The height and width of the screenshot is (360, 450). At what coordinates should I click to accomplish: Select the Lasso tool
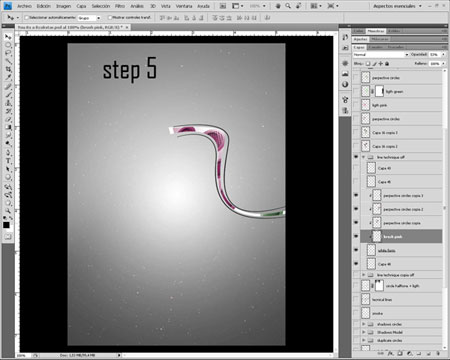(x=8, y=53)
